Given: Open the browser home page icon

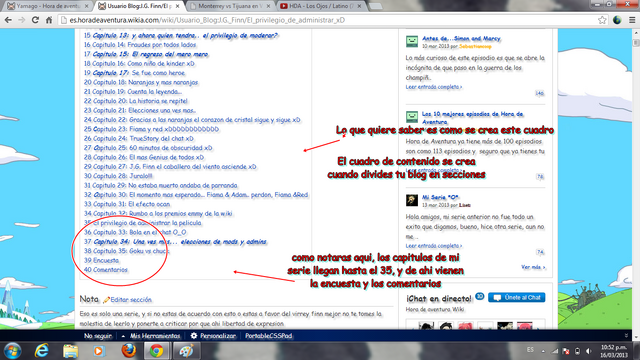Looking at the screenshot, I should point(49,20).
